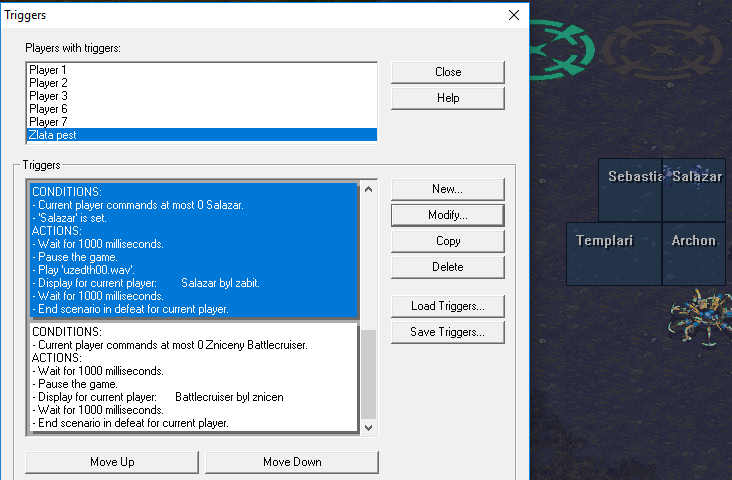
Task: Click the 'Salazar byl zabit' display text line
Action: 148,283
